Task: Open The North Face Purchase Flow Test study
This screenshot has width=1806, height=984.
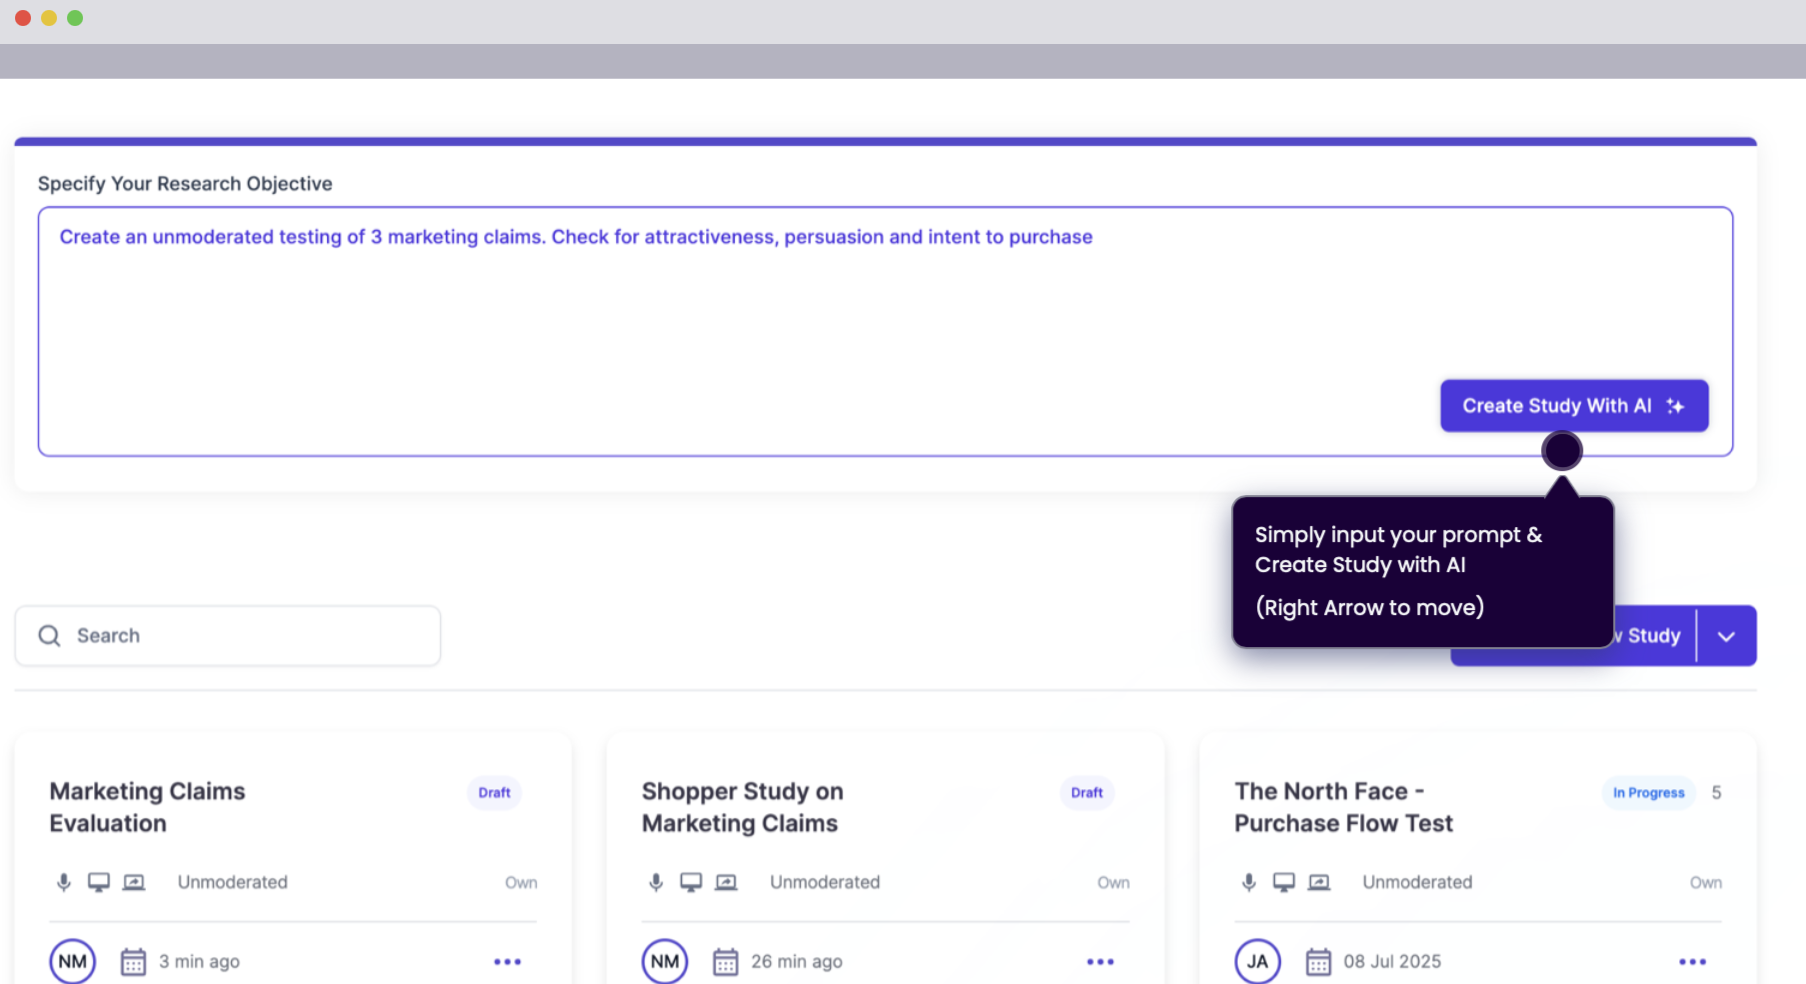Action: click(1343, 807)
